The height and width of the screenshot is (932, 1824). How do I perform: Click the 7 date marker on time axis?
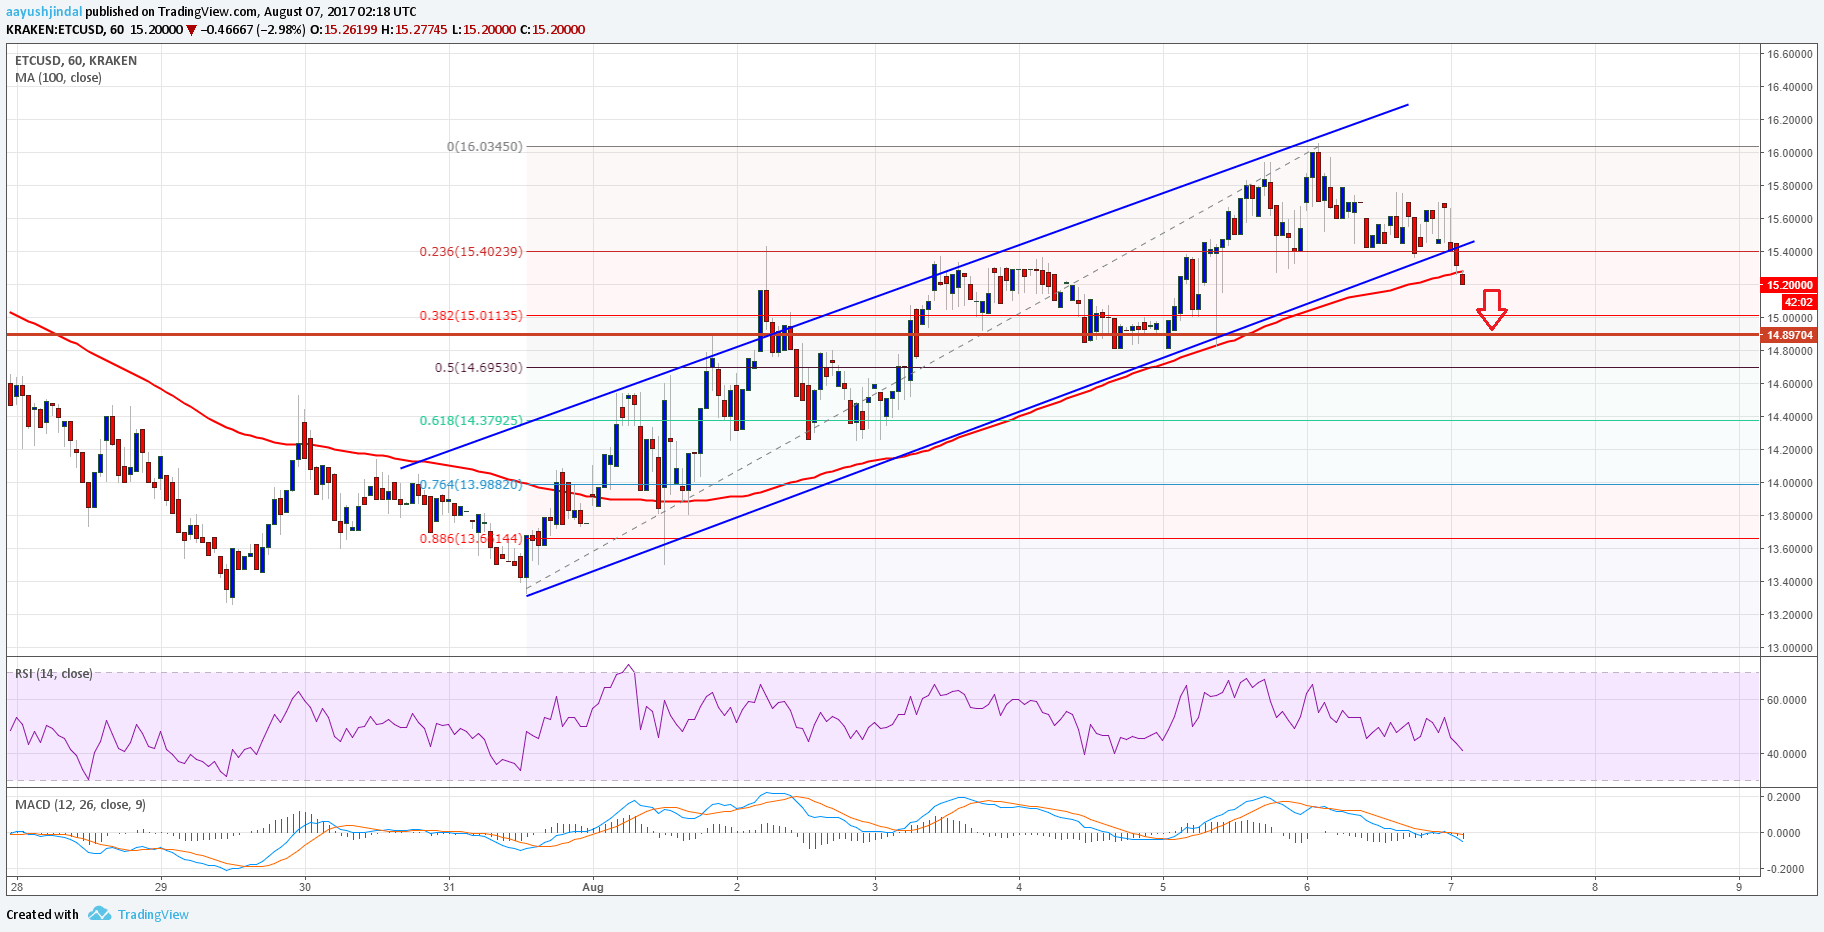tap(1451, 886)
